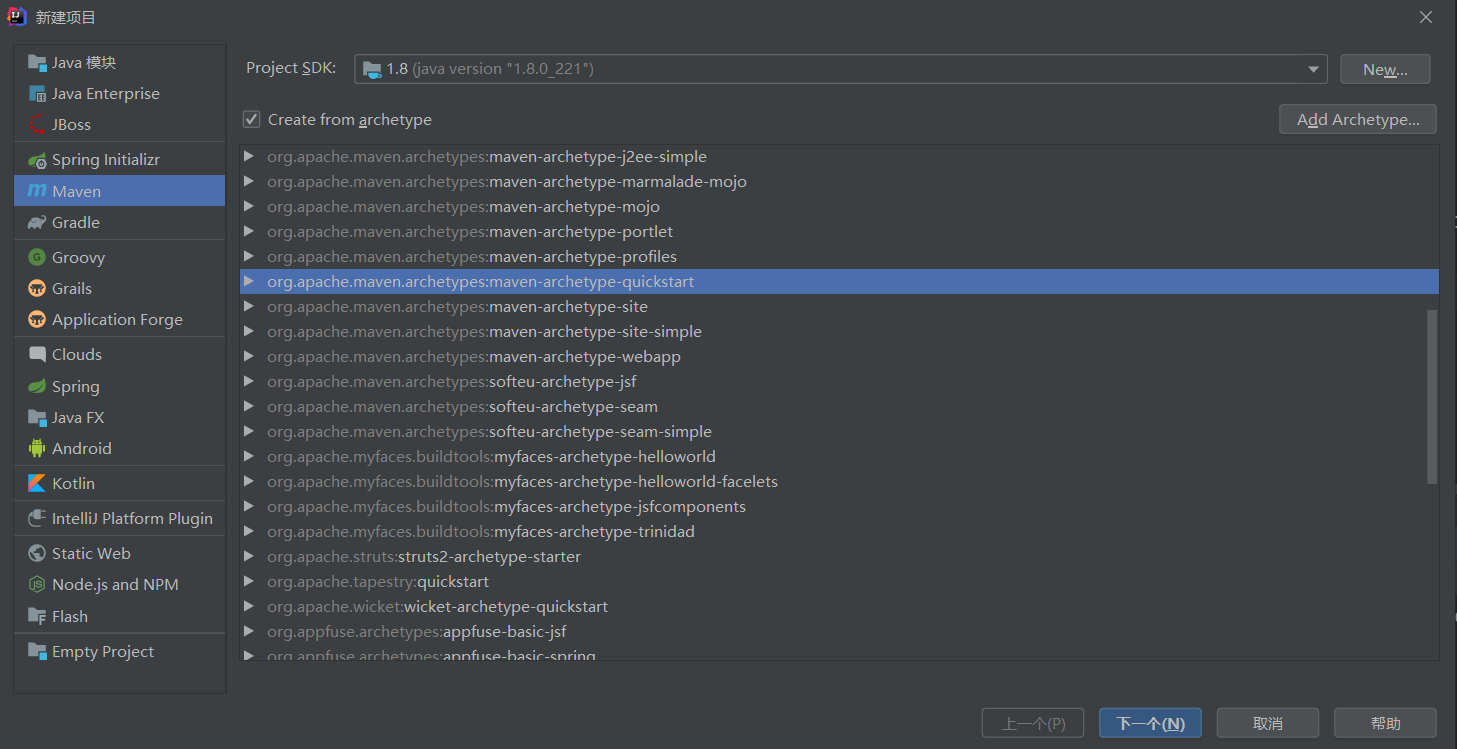
Task: Choose Gradle in the project type list
Action: [x=120, y=222]
